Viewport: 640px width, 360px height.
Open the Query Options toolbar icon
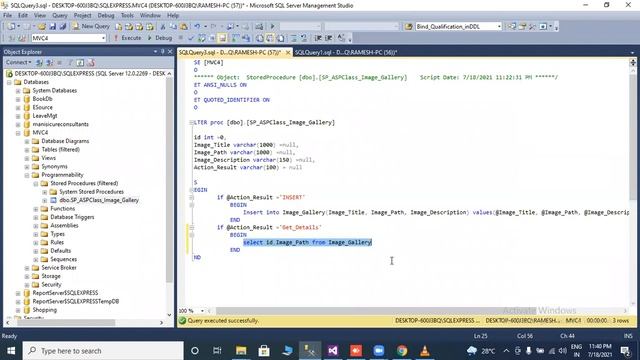[x=212, y=38]
